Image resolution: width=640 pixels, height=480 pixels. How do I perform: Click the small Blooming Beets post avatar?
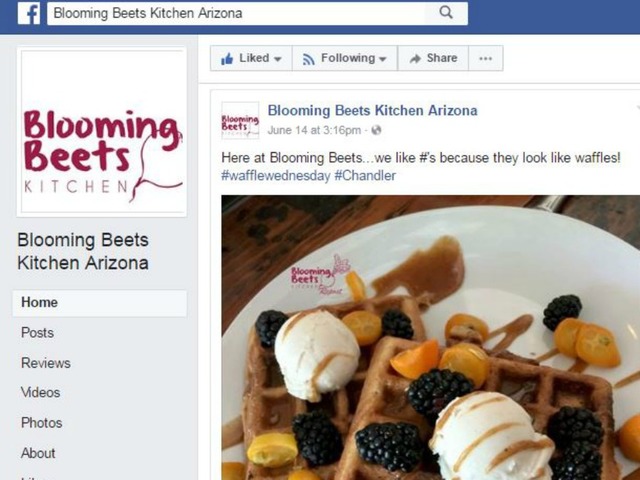click(240, 120)
